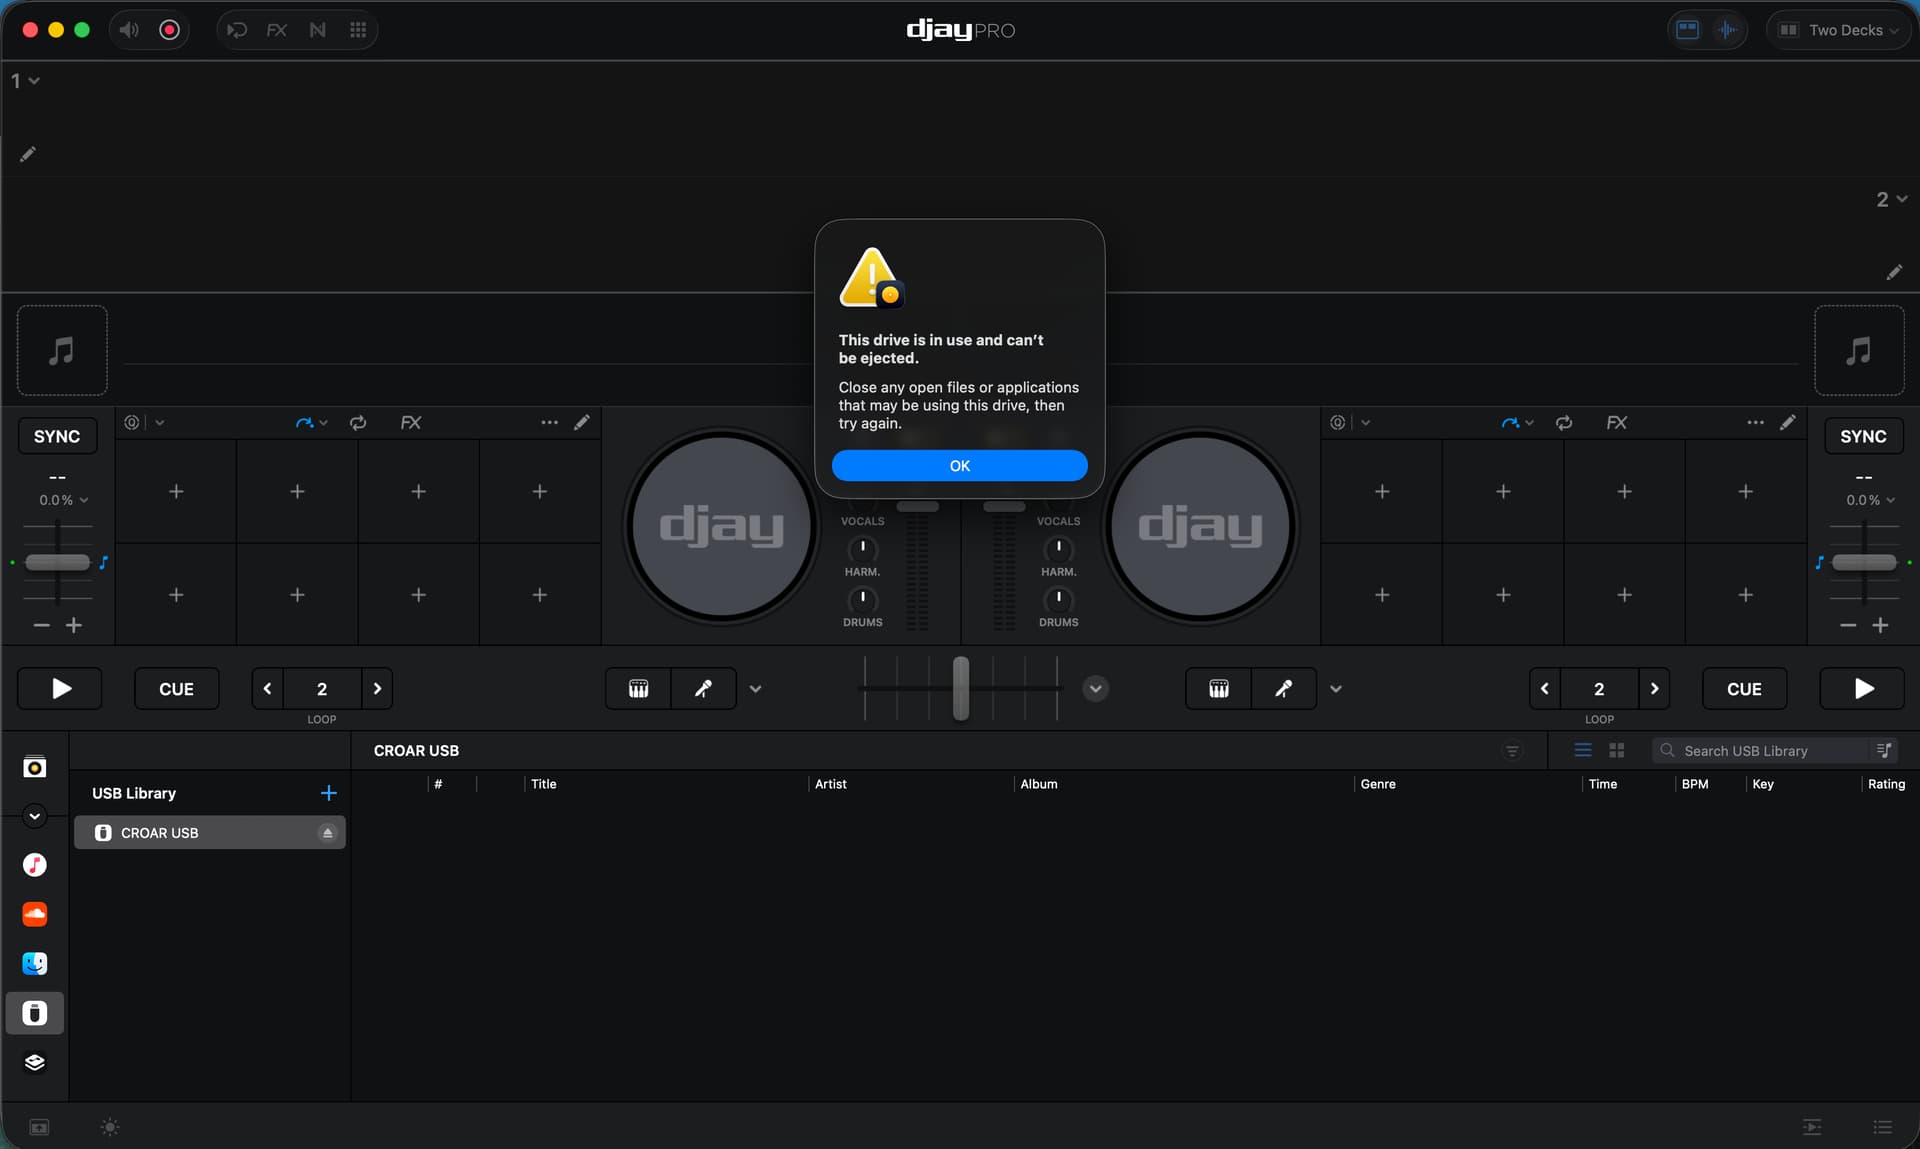Open the sampler grid icon in toolbar

pyautogui.click(x=358, y=30)
